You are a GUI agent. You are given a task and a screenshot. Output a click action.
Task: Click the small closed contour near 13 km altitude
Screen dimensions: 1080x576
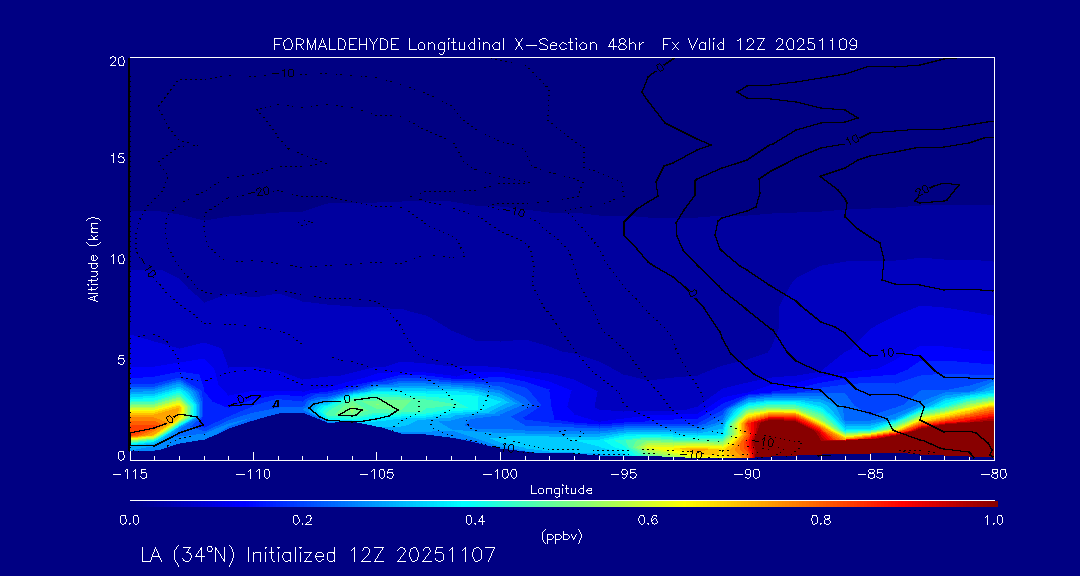click(937, 193)
